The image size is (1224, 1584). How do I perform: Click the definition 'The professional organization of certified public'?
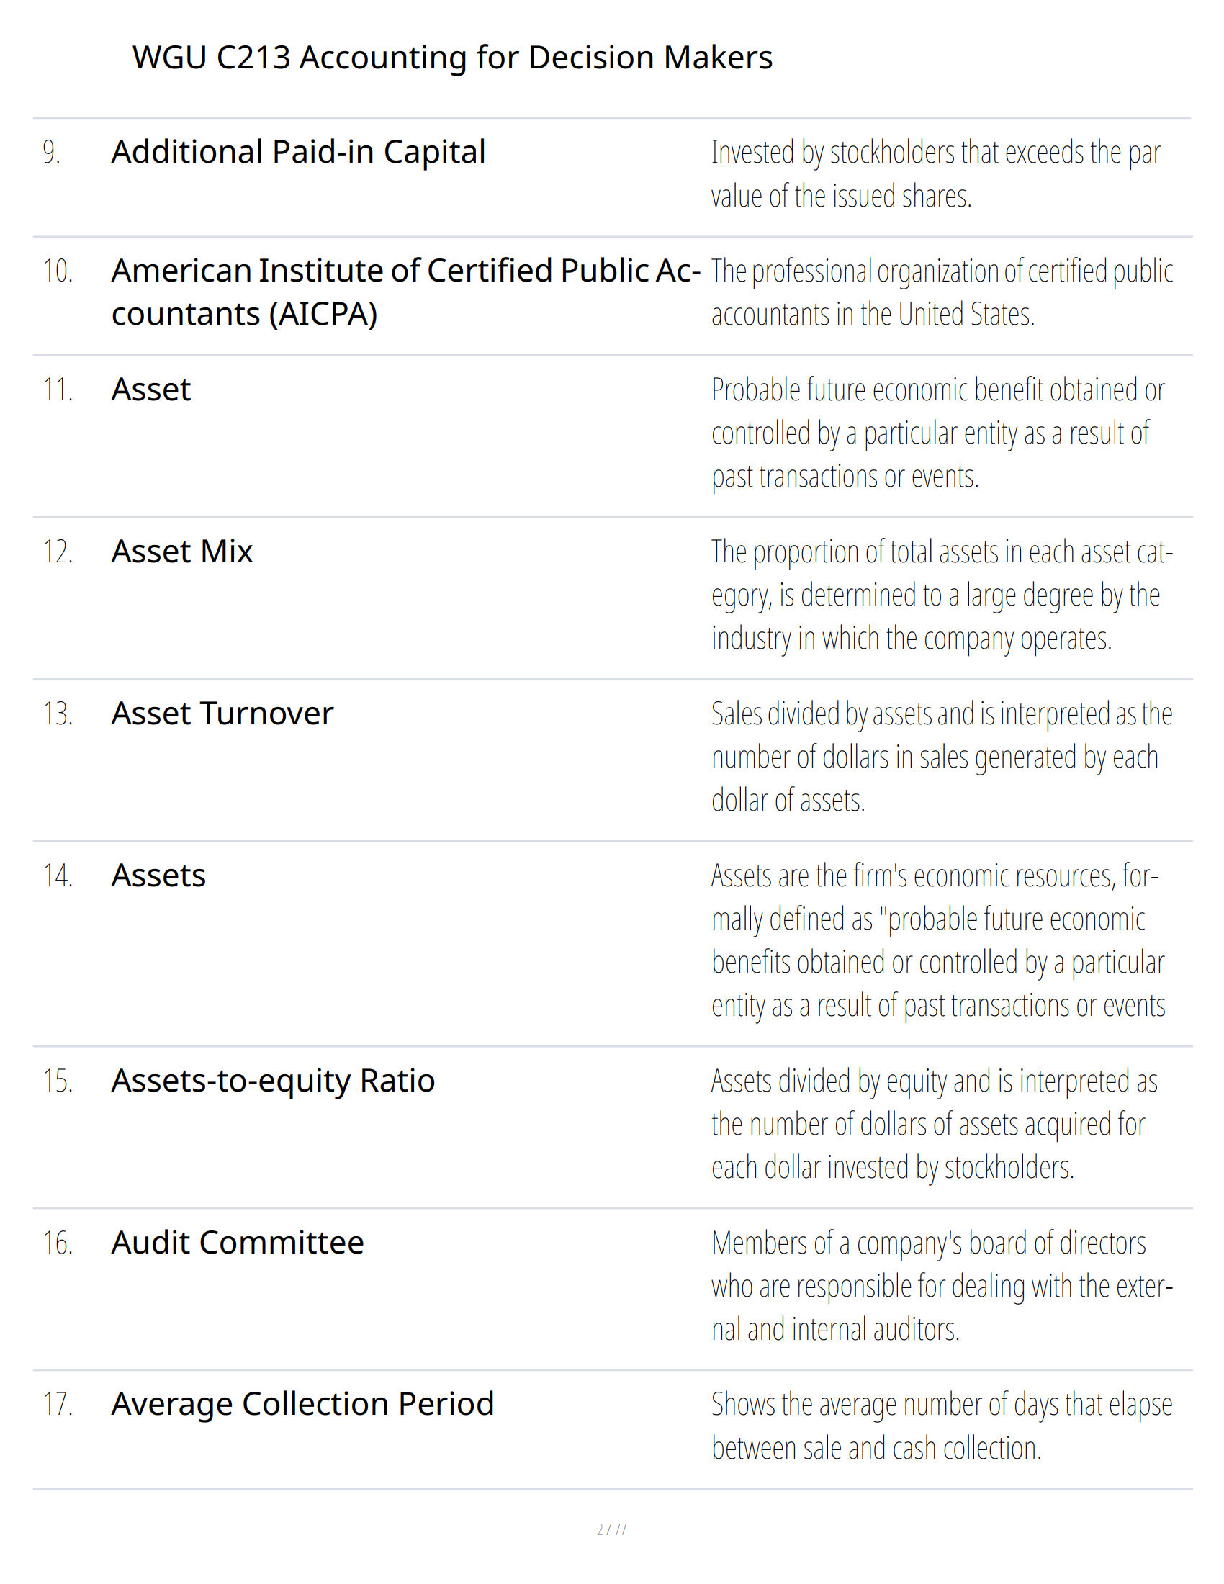pos(942,292)
